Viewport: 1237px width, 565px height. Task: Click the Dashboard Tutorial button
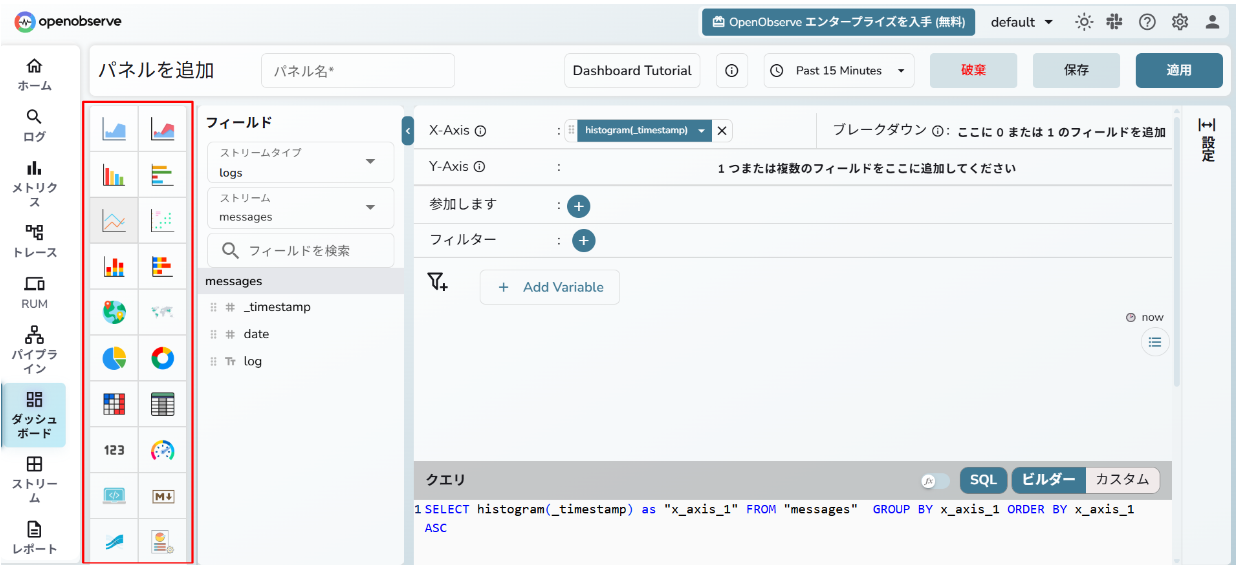(632, 71)
